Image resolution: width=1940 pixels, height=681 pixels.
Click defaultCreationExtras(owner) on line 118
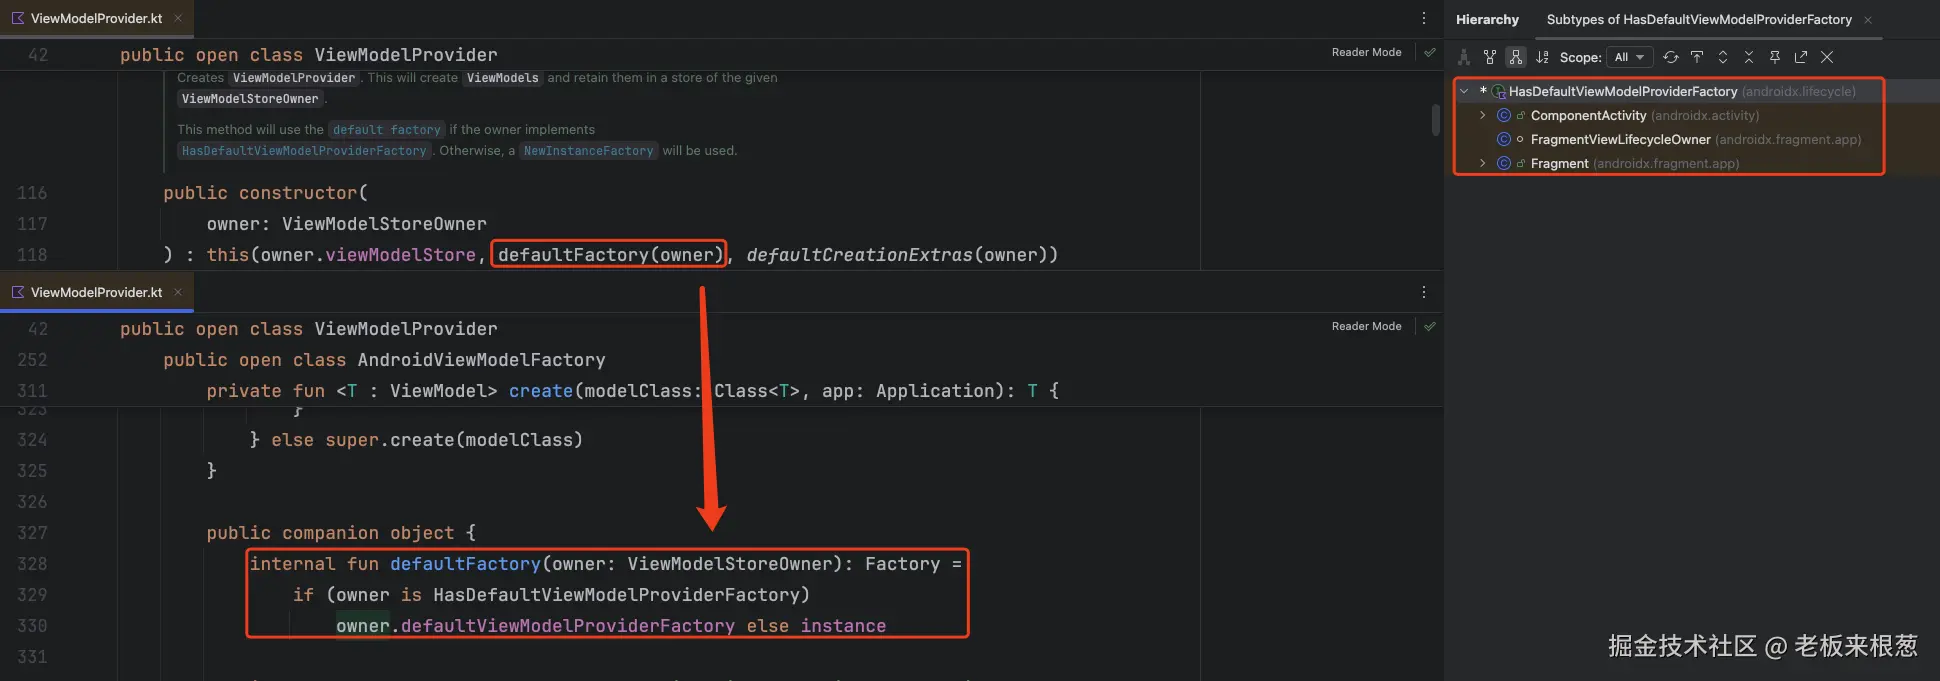897,255
